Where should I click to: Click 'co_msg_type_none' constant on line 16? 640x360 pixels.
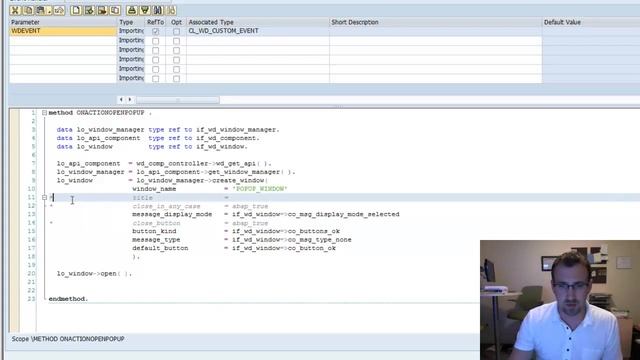(320, 240)
